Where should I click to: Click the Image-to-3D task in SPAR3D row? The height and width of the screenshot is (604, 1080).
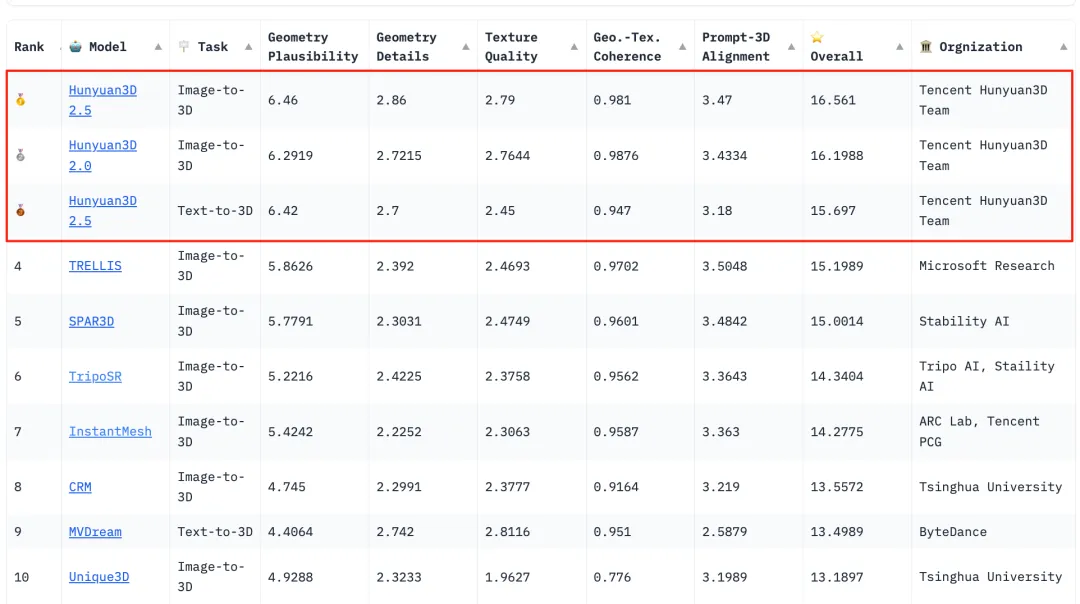click(211, 321)
